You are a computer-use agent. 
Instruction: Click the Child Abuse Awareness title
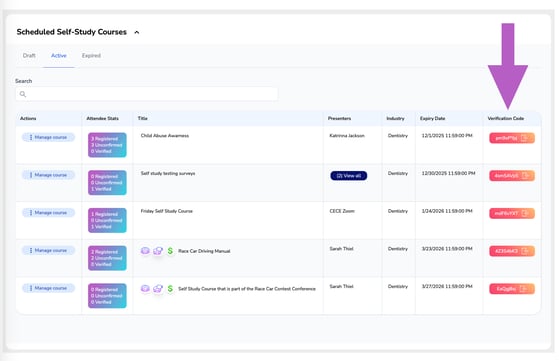click(x=165, y=136)
